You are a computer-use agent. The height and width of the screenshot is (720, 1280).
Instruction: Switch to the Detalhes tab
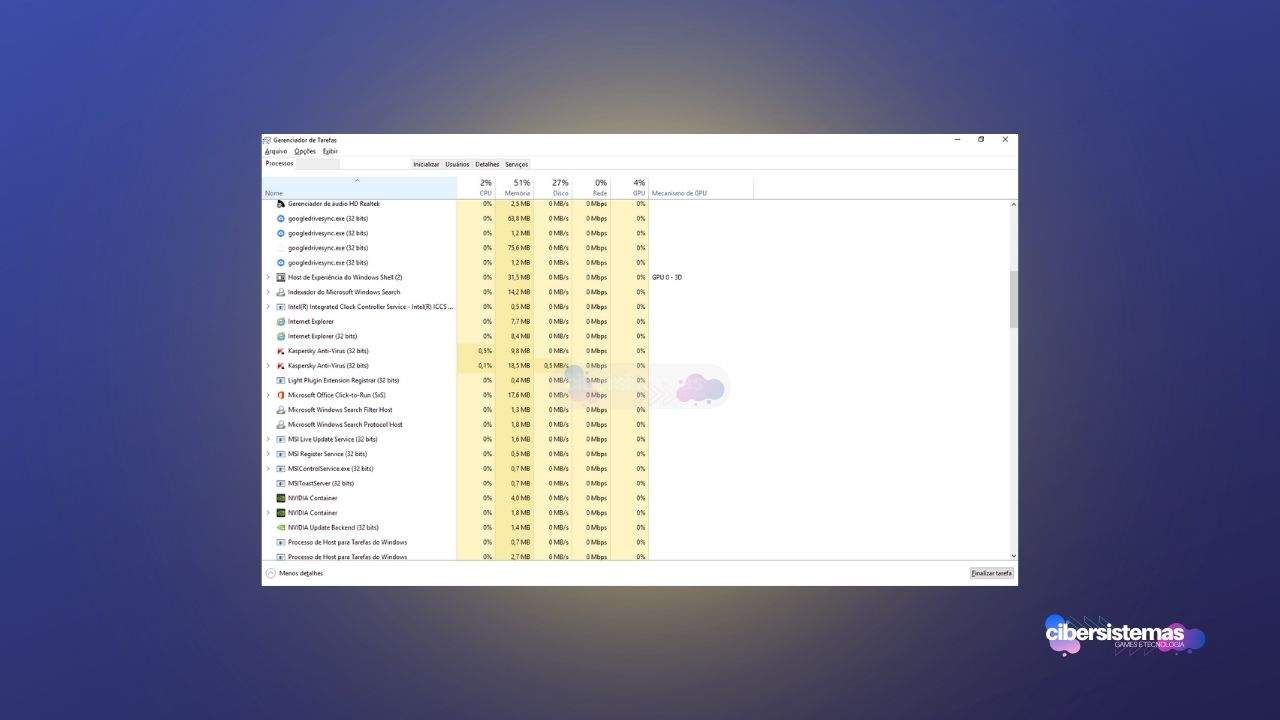487,164
